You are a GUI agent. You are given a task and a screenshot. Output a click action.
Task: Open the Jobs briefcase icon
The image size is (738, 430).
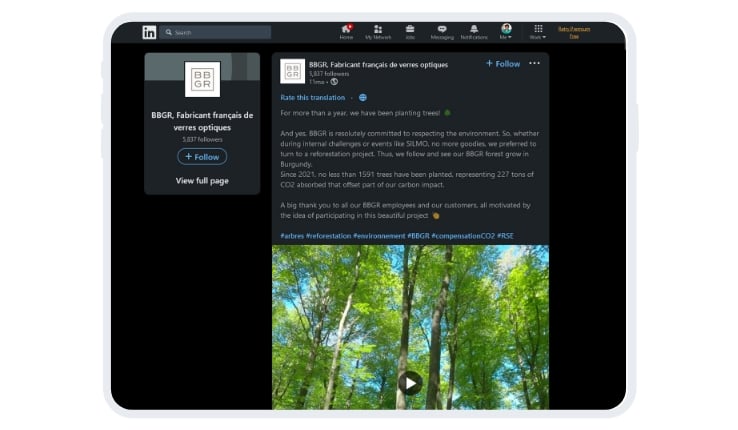pyautogui.click(x=410, y=32)
